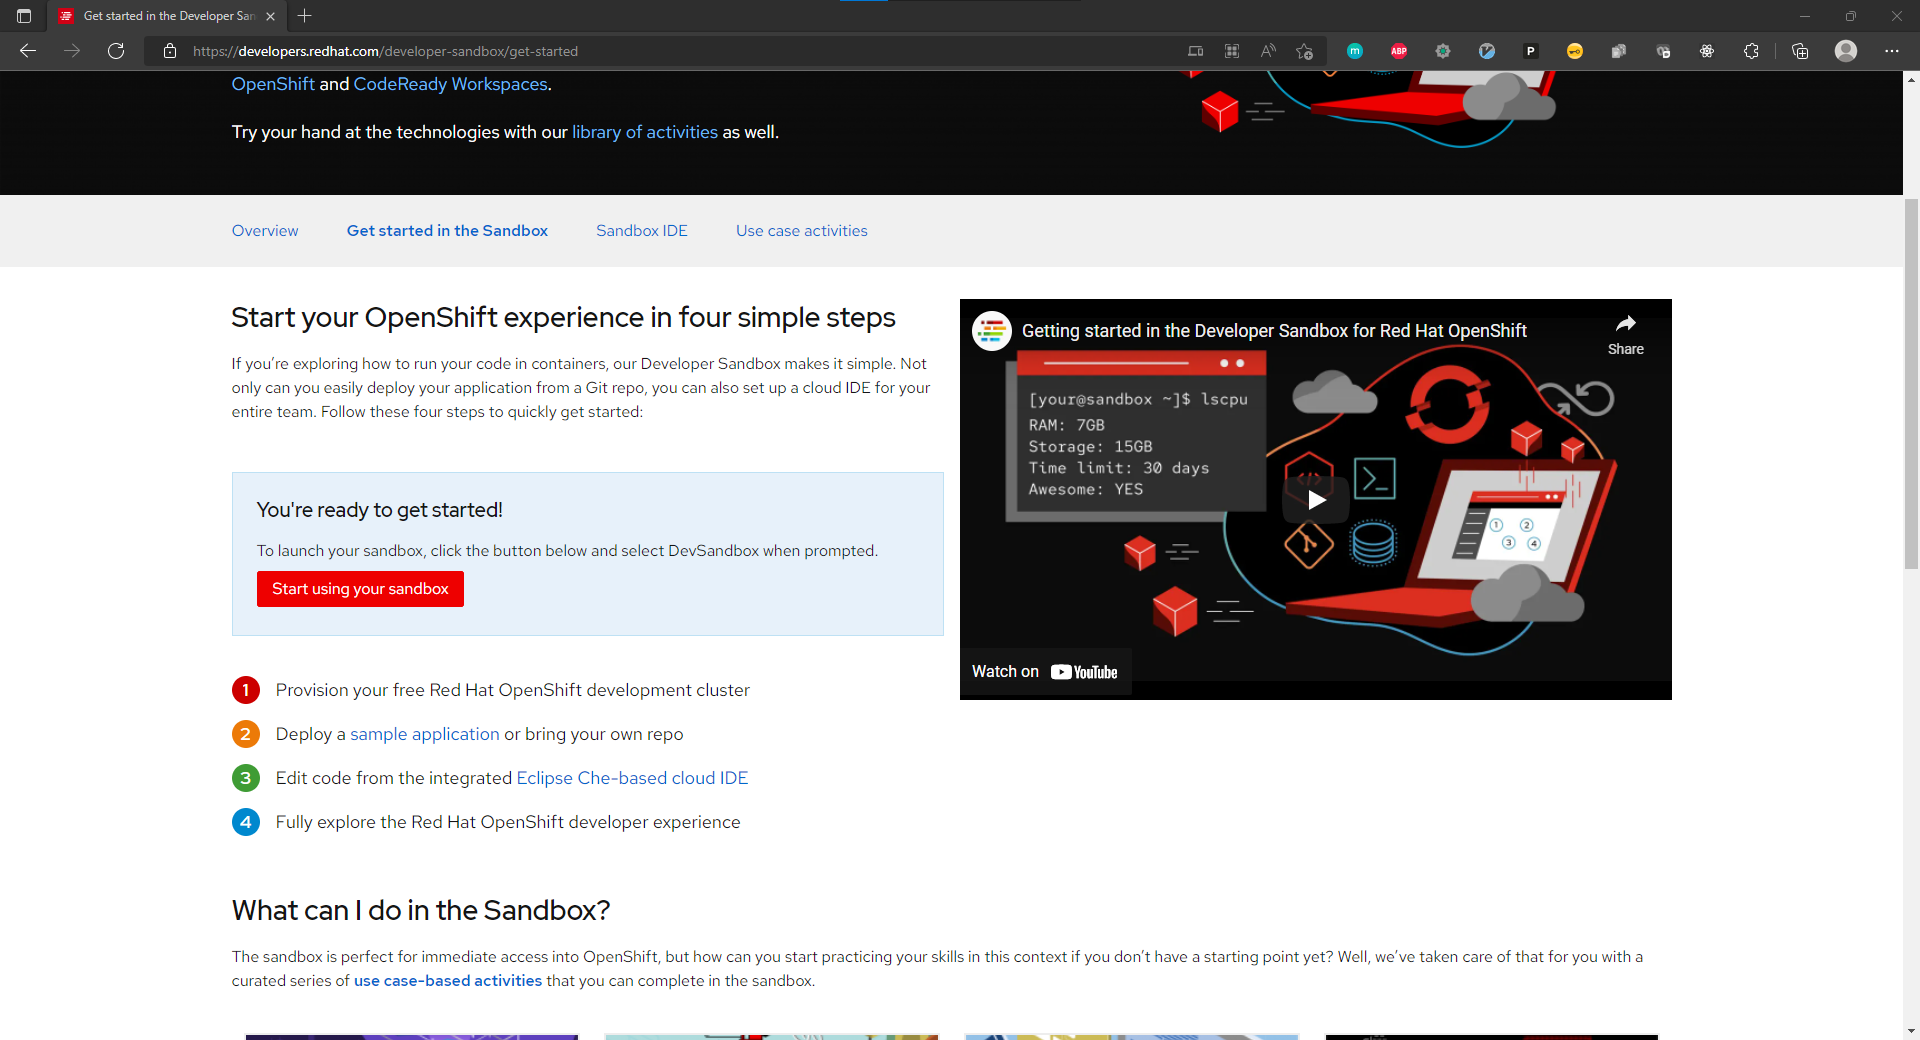This screenshot has height=1040, width=1920.
Task: Open the sample application link
Action: (x=425, y=734)
